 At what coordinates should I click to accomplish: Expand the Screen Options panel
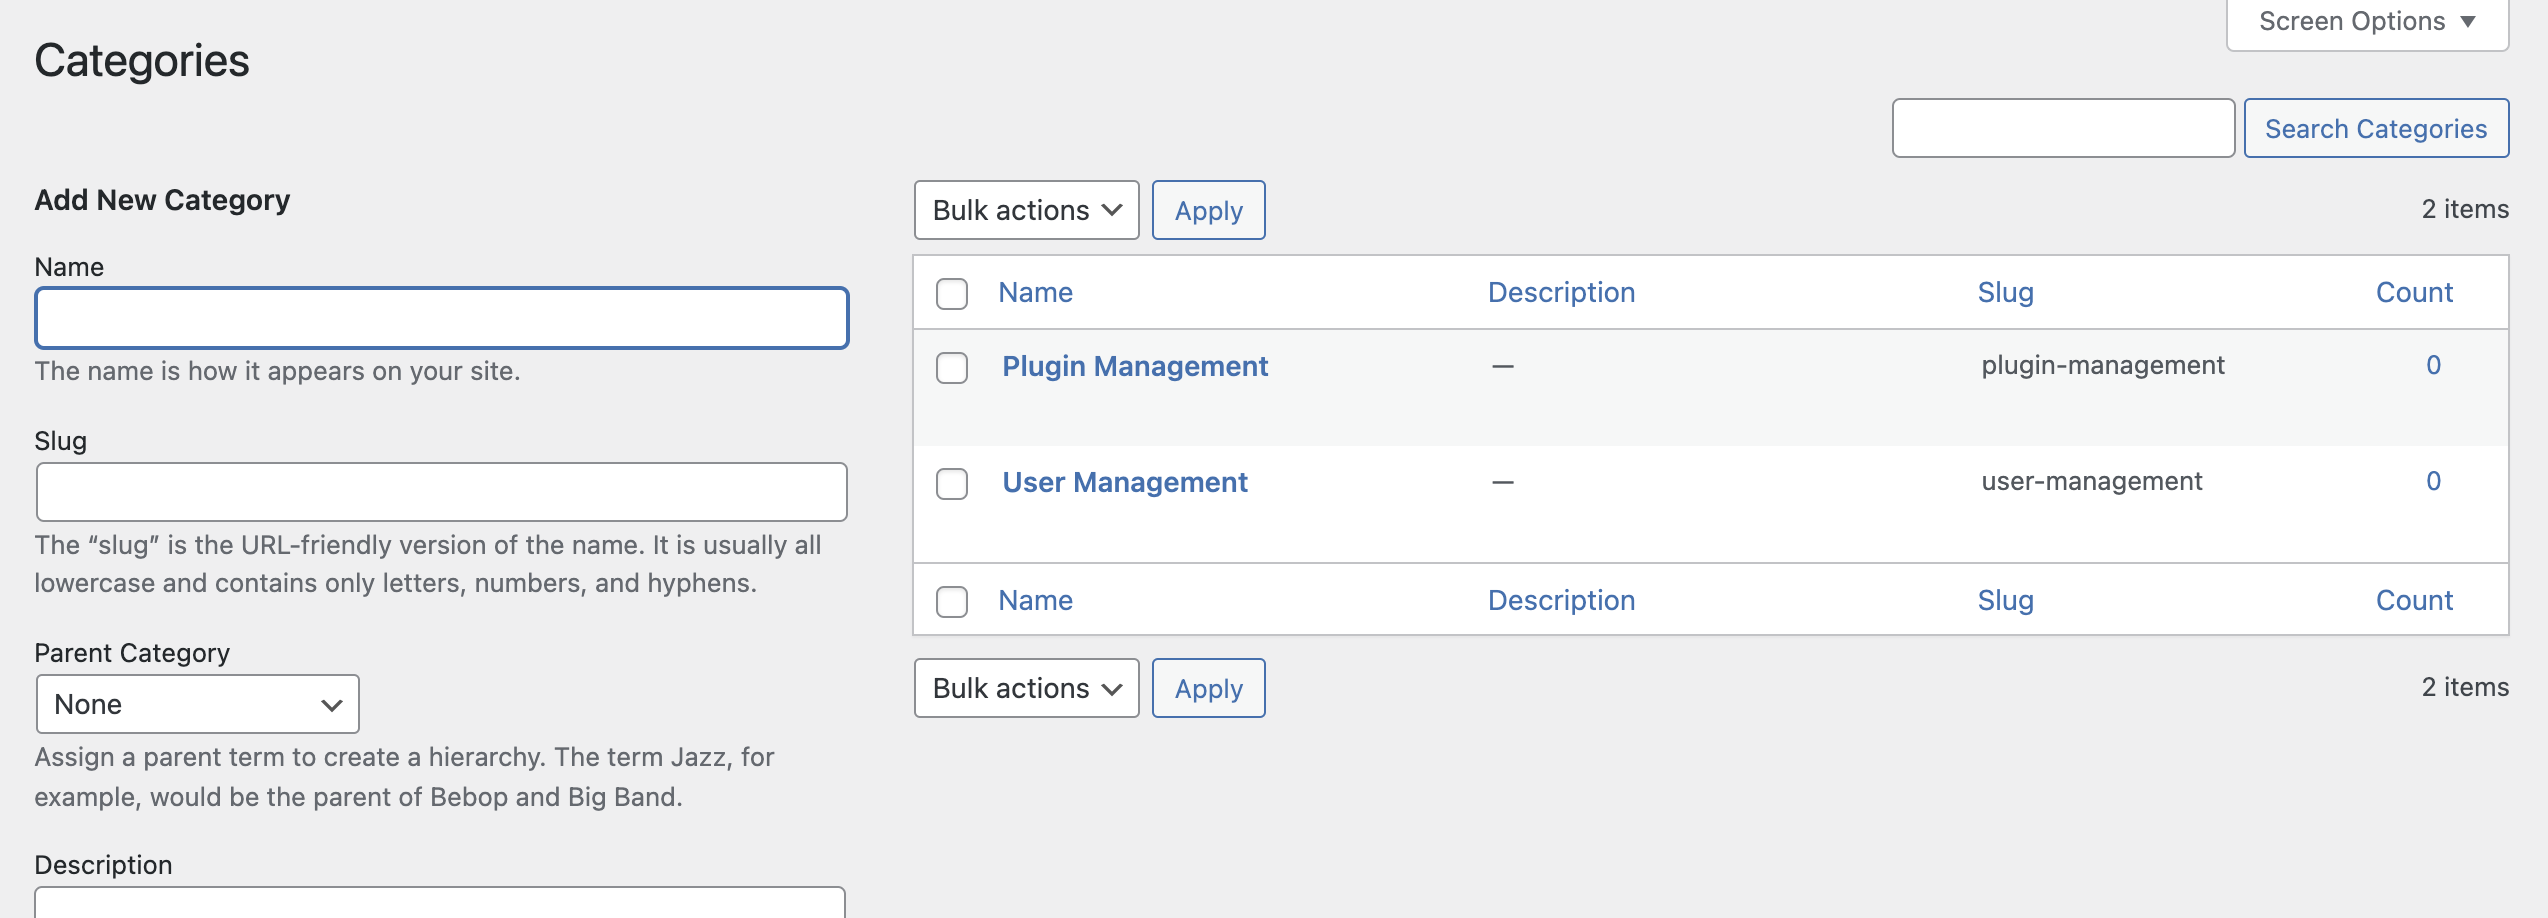coord(2366,22)
